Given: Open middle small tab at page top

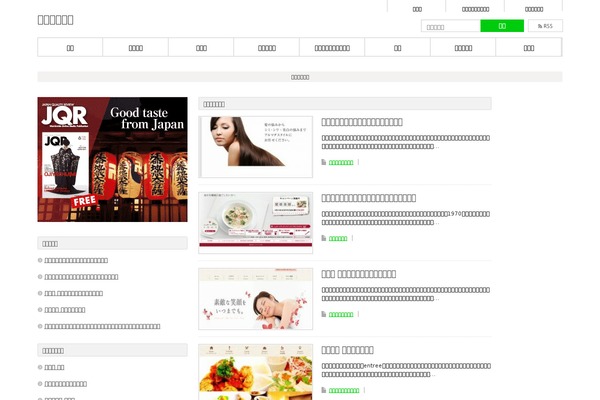Looking at the screenshot, I should pos(475,8).
